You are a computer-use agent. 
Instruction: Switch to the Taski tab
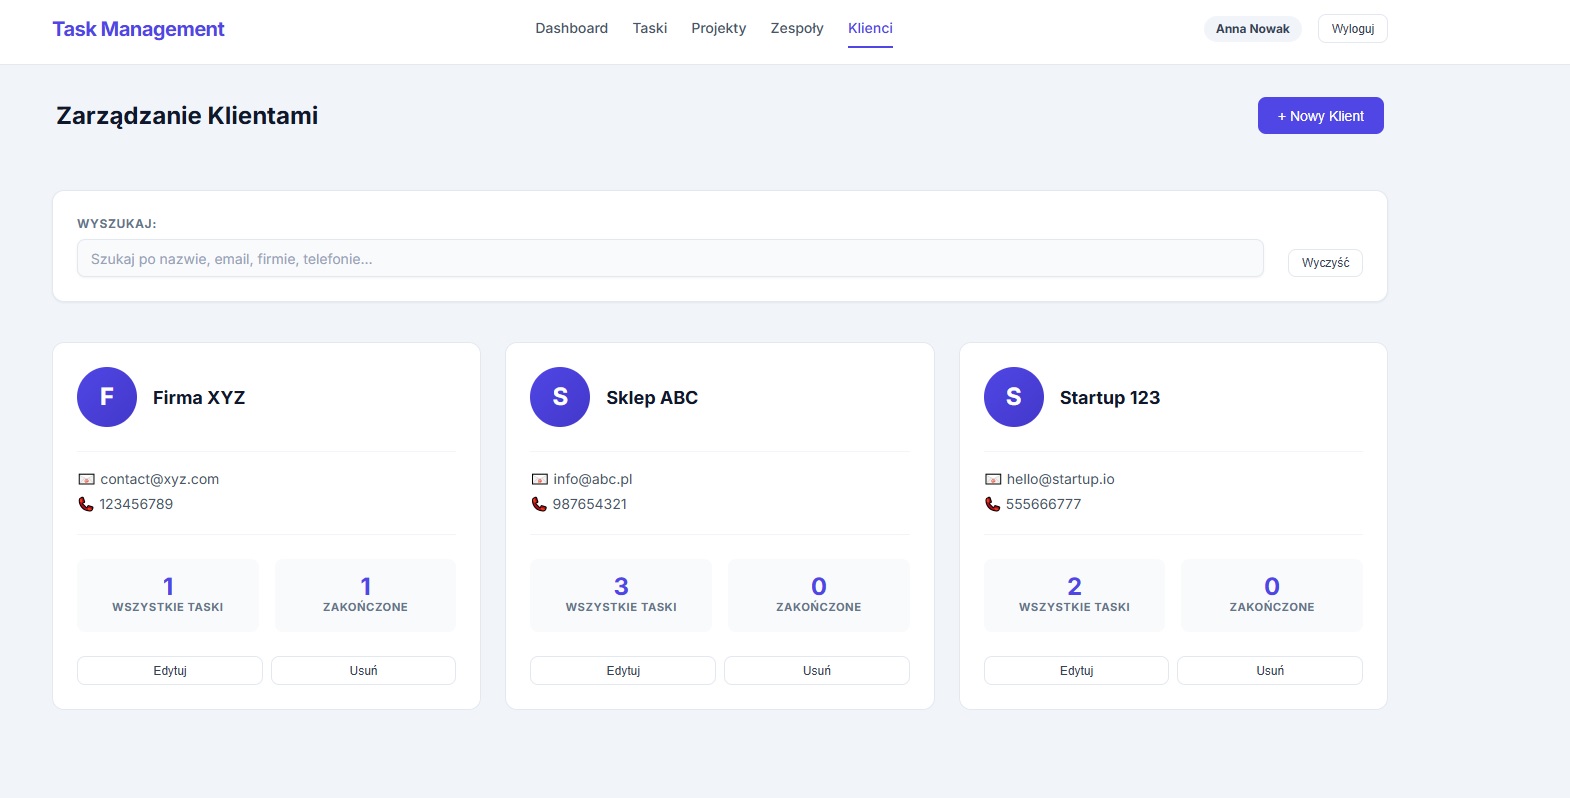pyautogui.click(x=649, y=28)
